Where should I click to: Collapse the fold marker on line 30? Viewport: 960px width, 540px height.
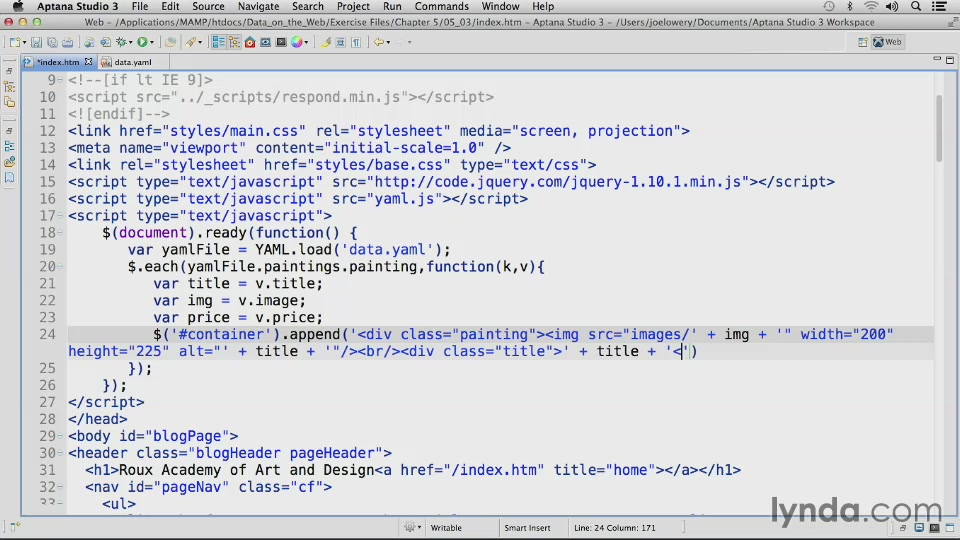[60, 453]
